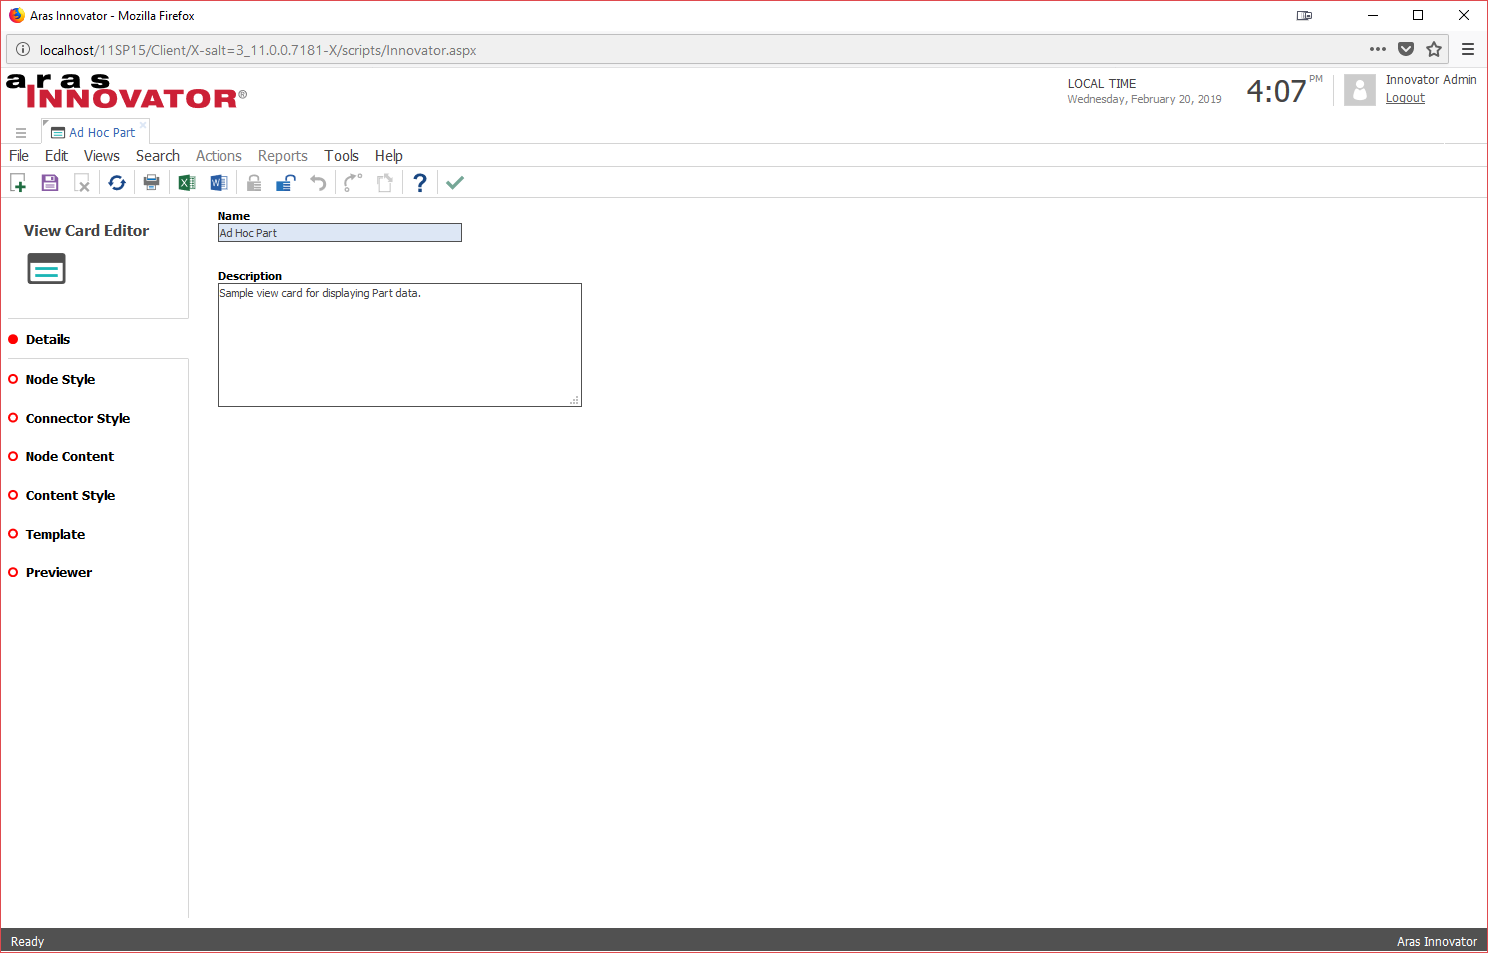Select the Template section
Screen dimensions: 1488x953
(55, 535)
